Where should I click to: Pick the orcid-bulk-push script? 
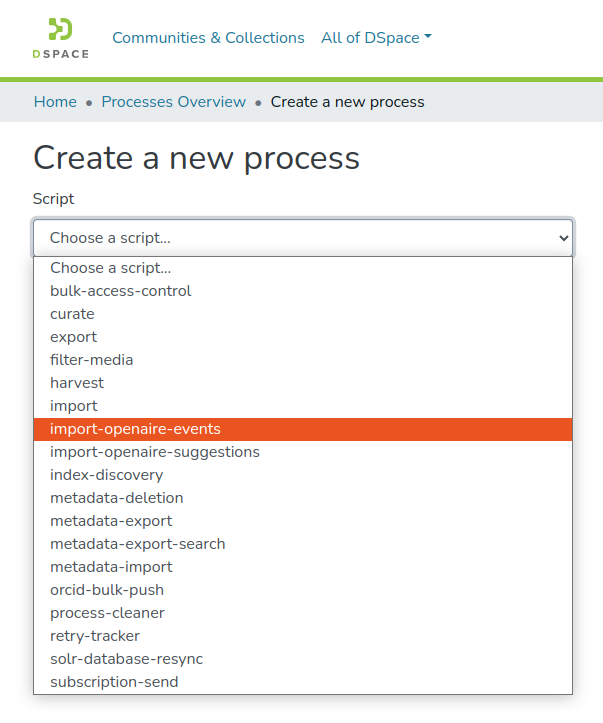coord(107,590)
